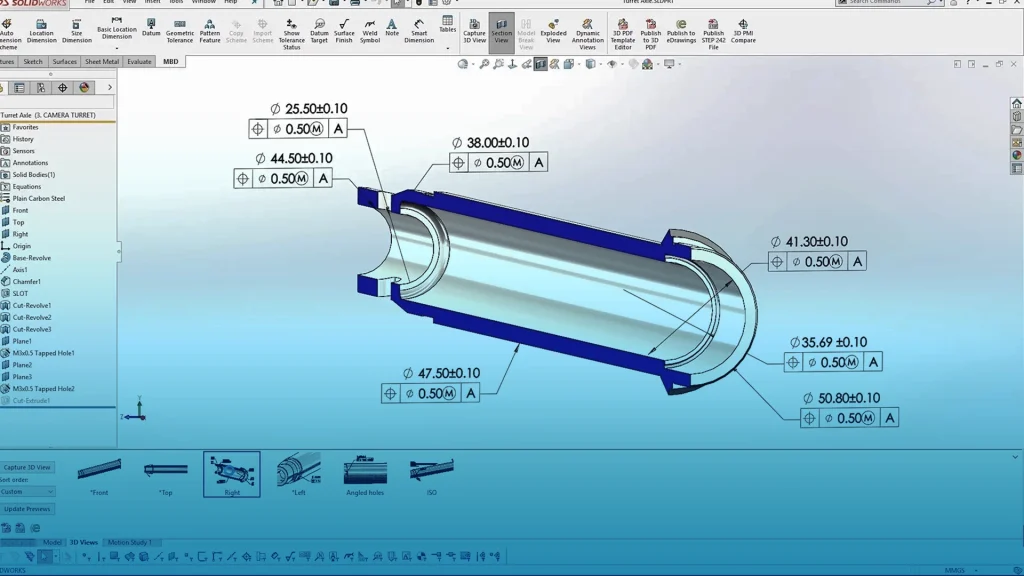Open the 3D PMI Compare tool
1024x576 pixels.
point(742,30)
